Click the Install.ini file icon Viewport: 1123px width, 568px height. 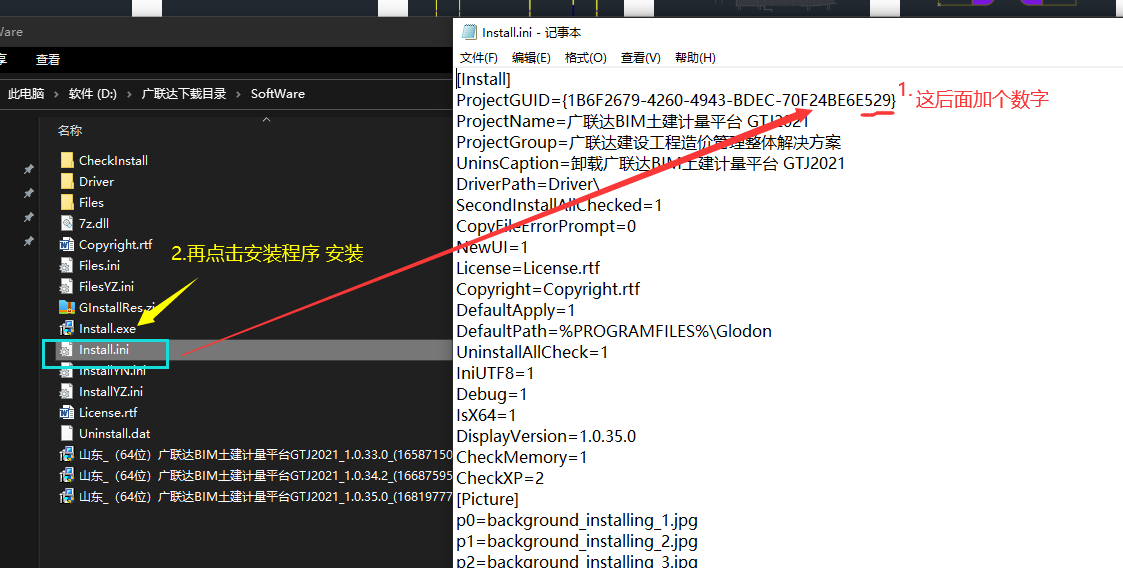67,350
